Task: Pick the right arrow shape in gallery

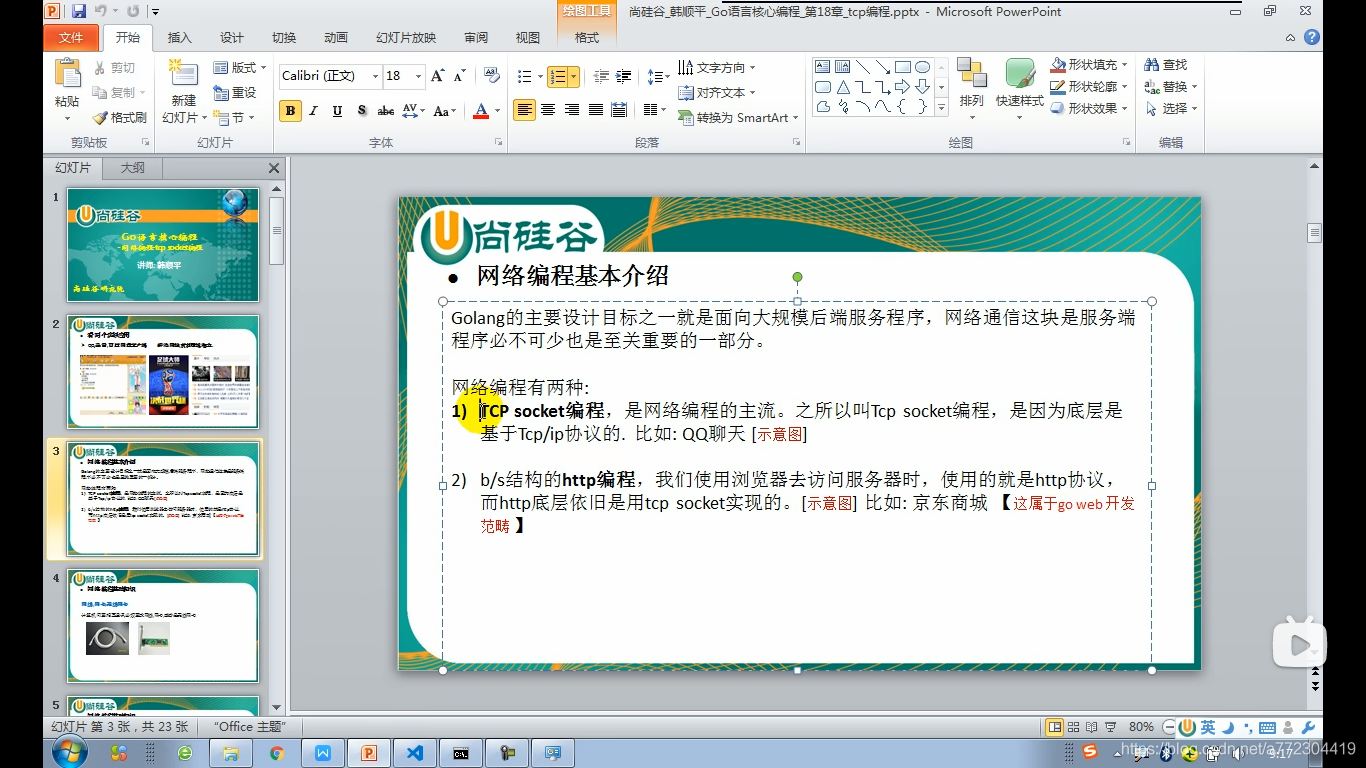Action: pyautogui.click(x=902, y=87)
